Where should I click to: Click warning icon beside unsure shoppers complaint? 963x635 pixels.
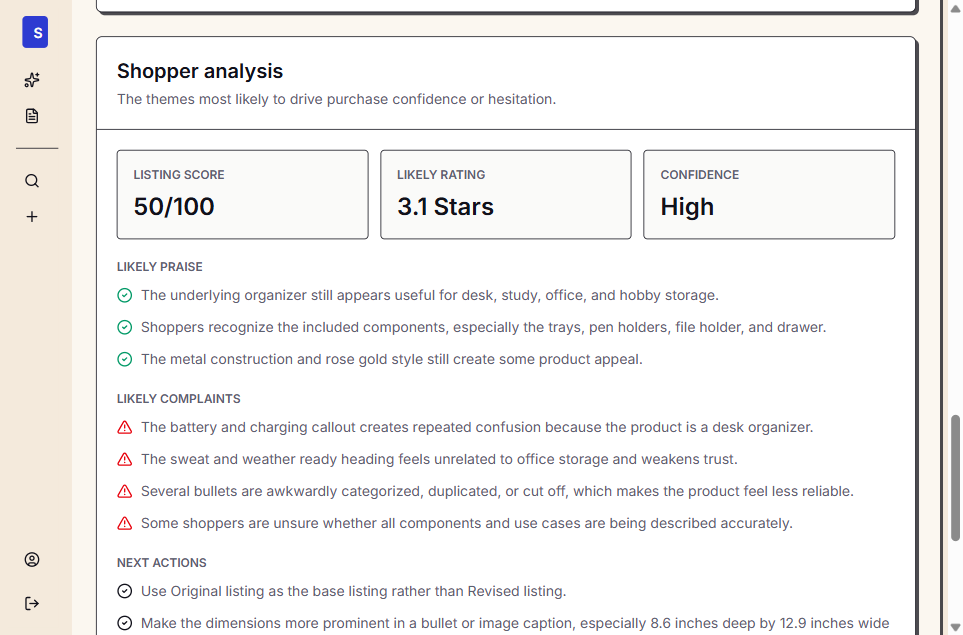click(125, 523)
